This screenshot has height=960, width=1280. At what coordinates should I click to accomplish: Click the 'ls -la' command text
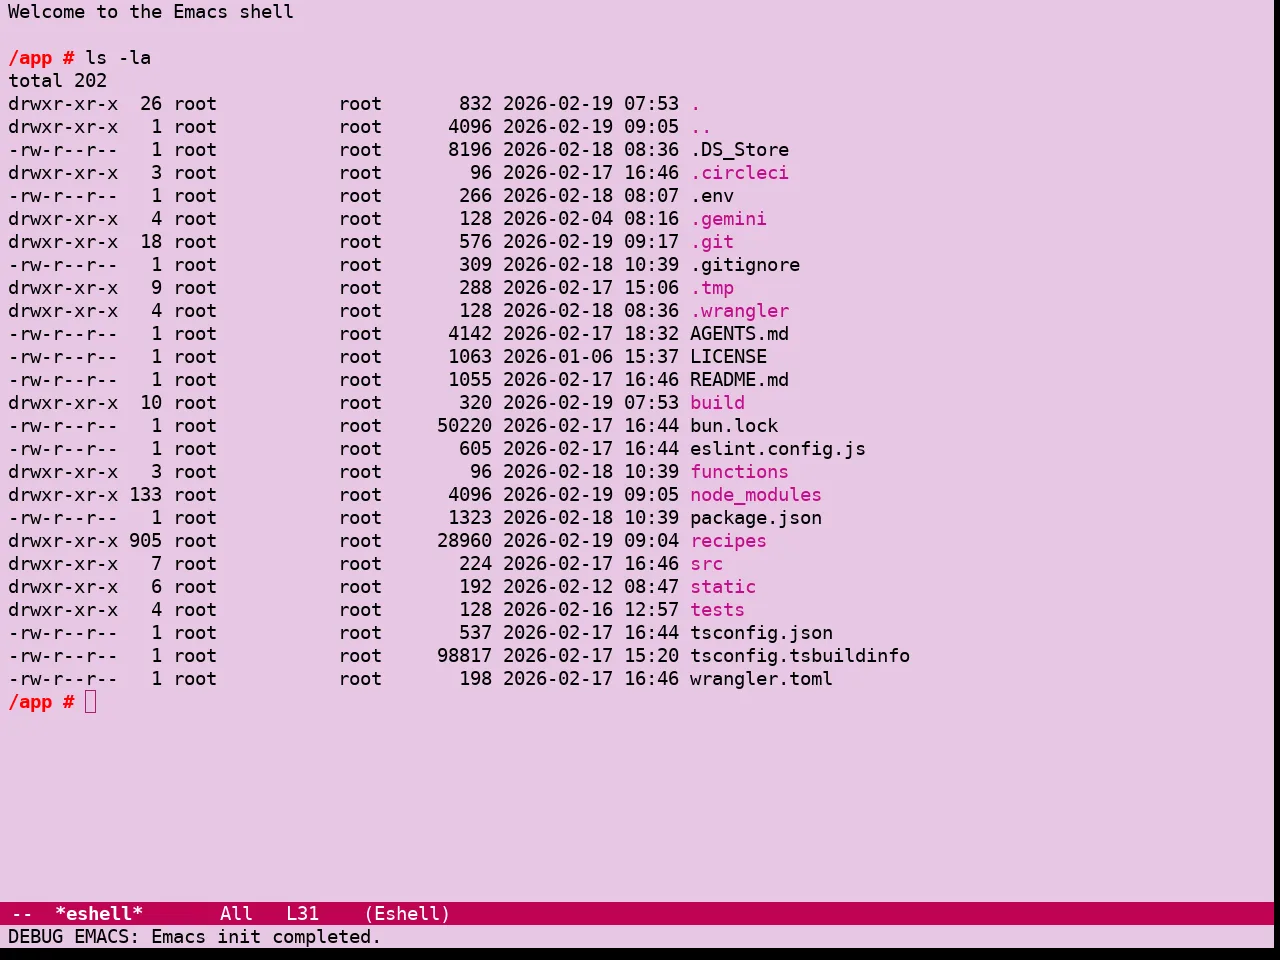pos(118,58)
